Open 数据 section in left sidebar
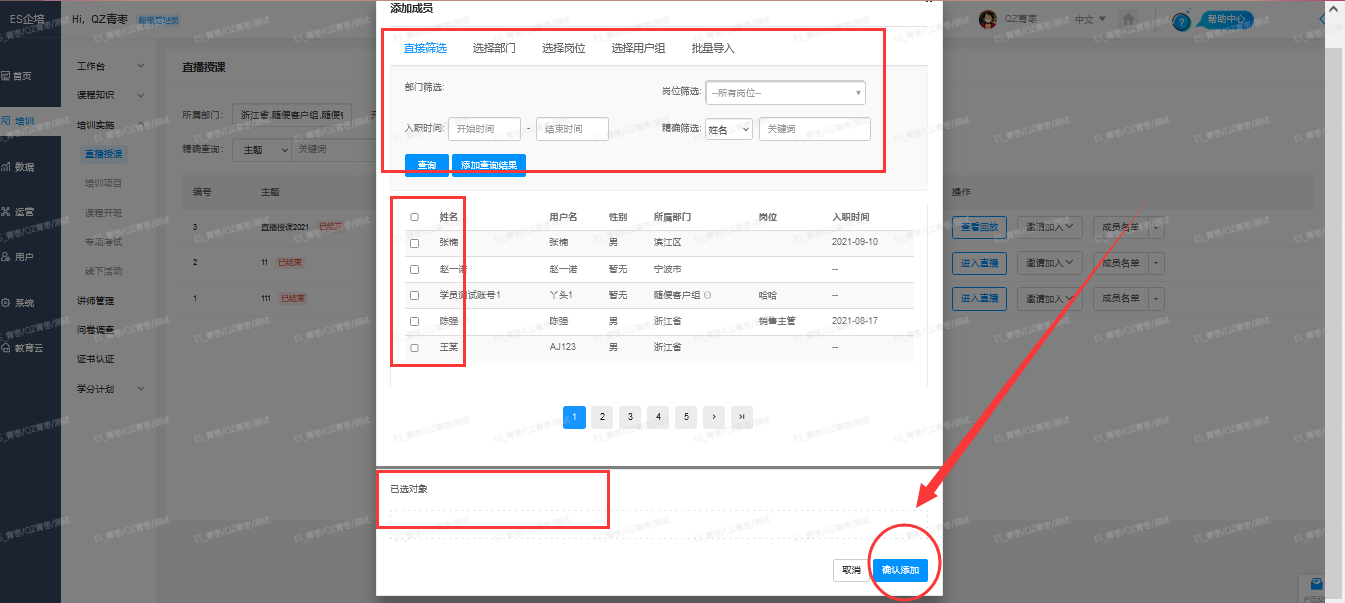Screen dimensions: 1345x603 [18, 167]
